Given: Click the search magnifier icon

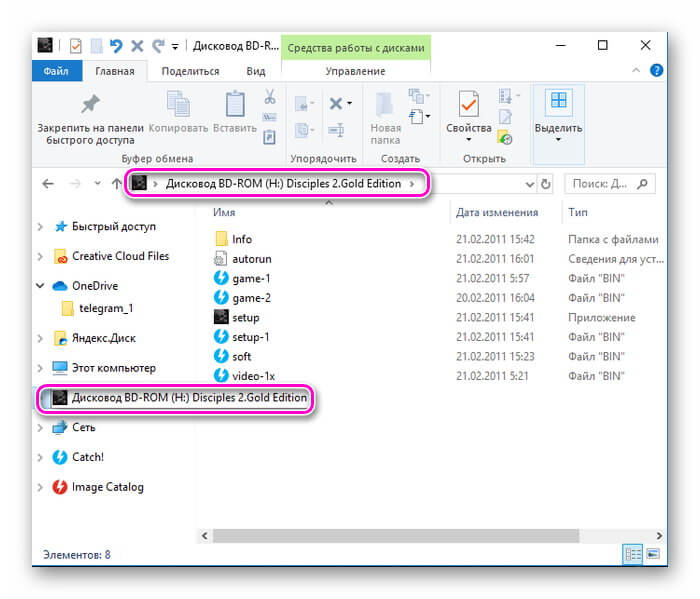Looking at the screenshot, I should tap(642, 183).
